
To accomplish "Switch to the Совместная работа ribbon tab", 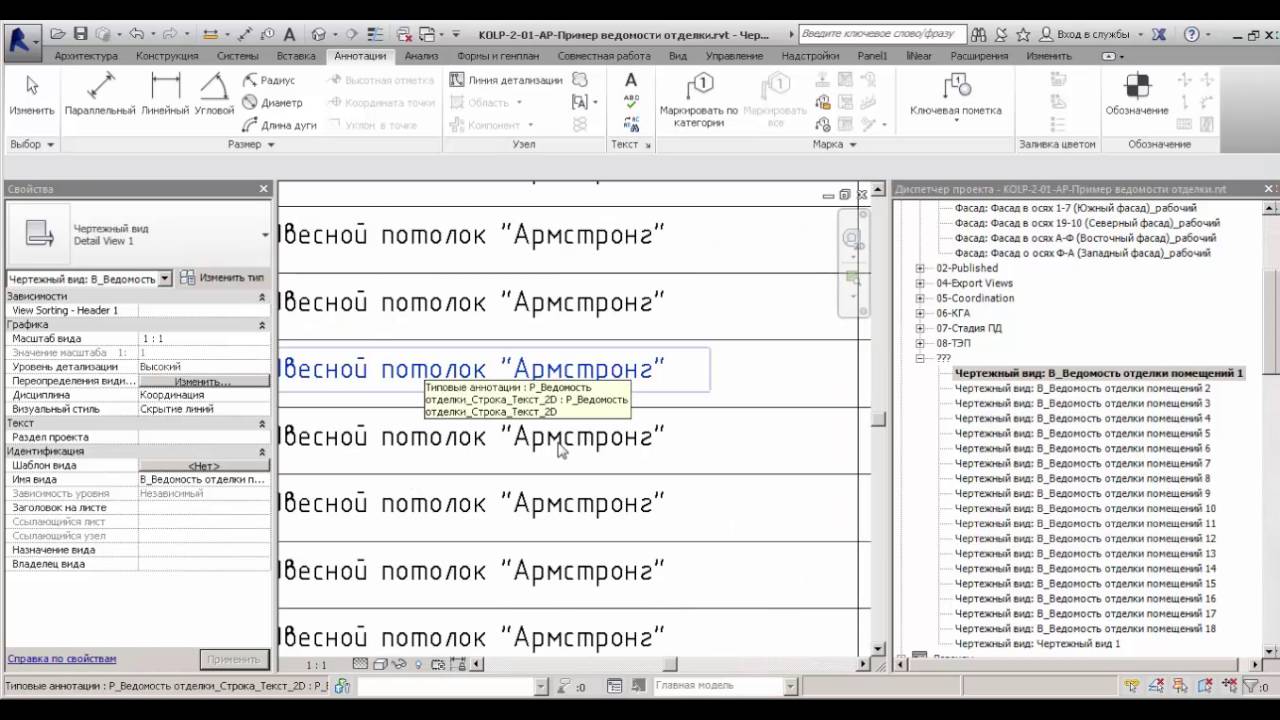I will point(604,56).
